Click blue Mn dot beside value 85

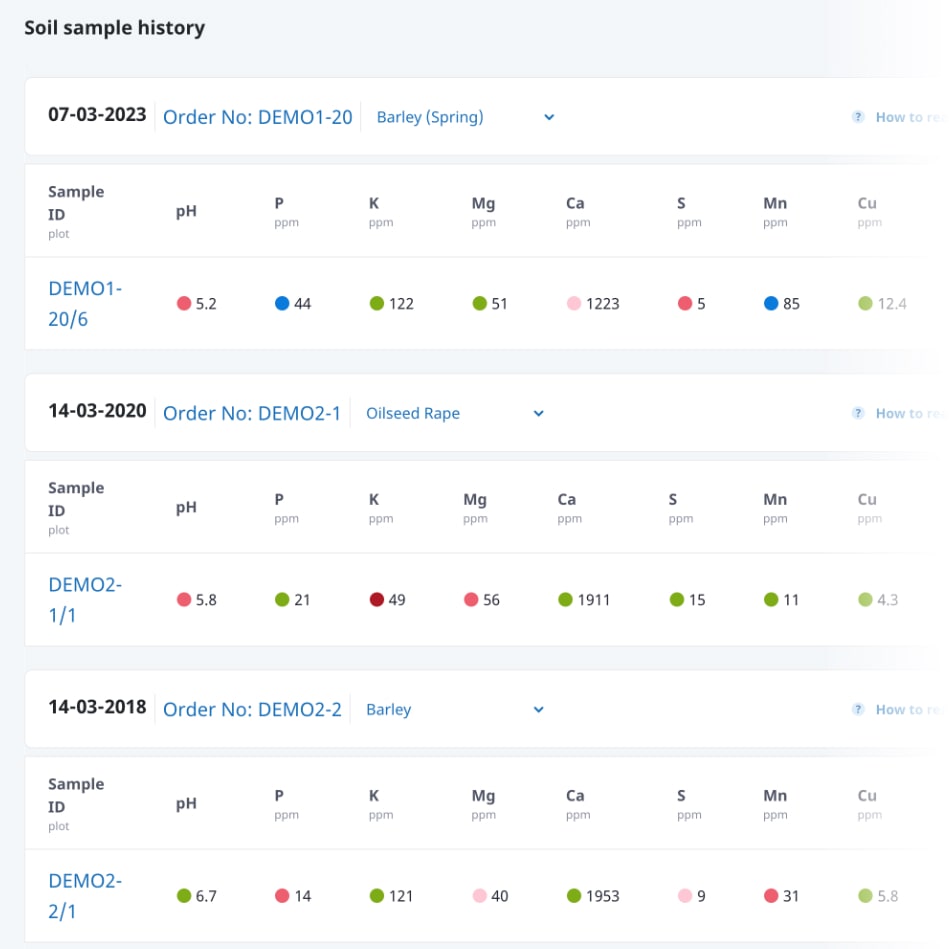pyautogui.click(x=771, y=303)
